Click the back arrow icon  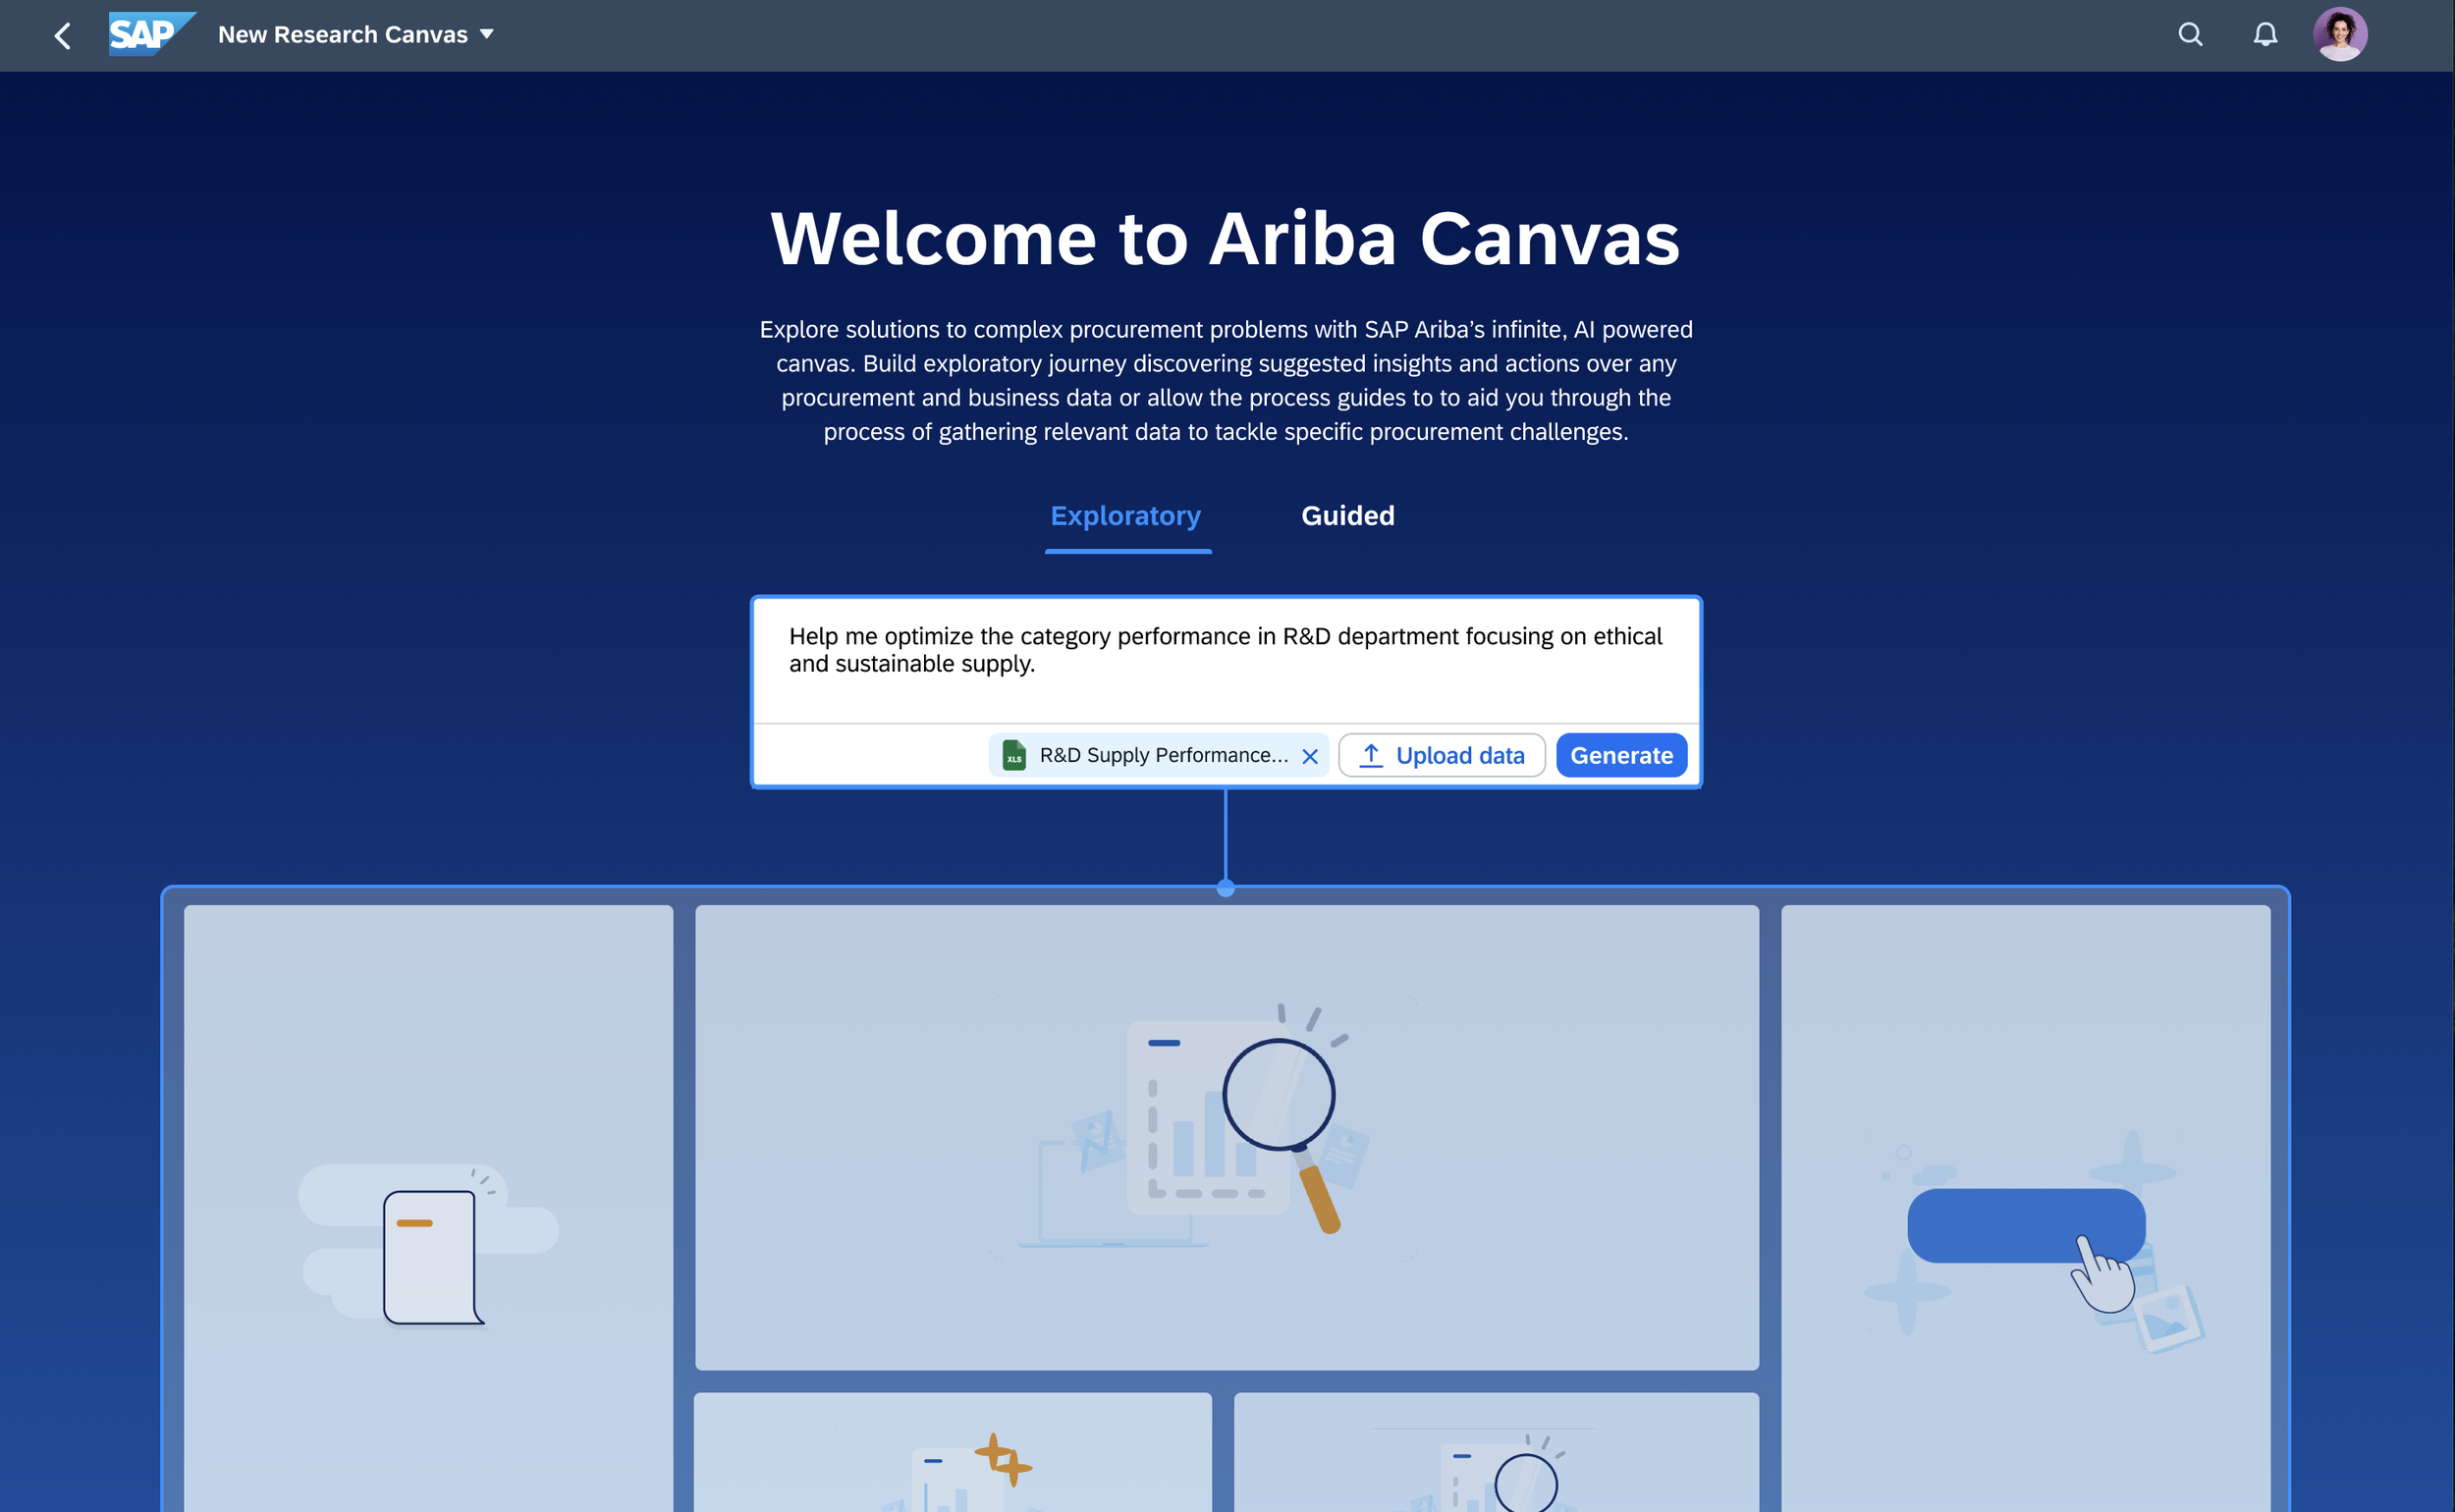pyautogui.click(x=63, y=36)
